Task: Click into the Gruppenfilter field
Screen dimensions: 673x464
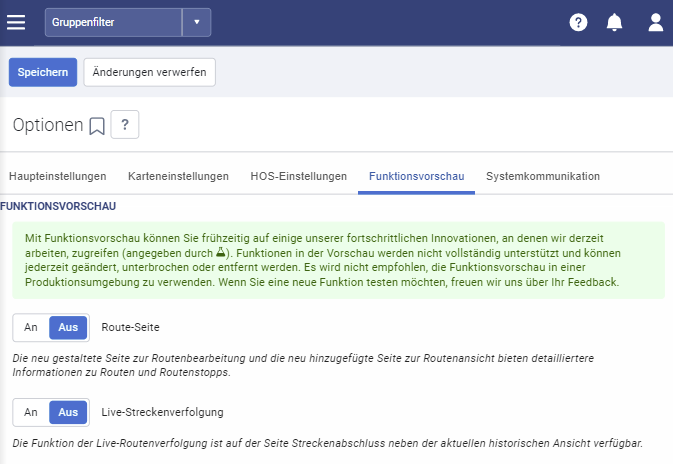Action: (113, 22)
